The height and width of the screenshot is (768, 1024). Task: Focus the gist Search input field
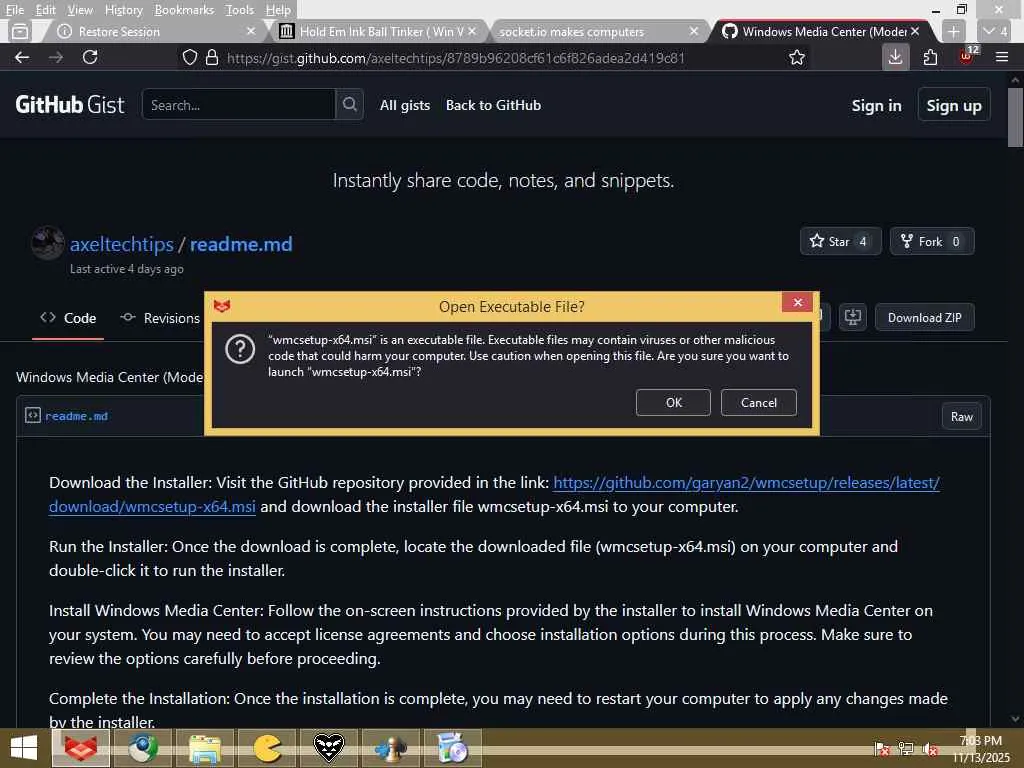coord(239,104)
